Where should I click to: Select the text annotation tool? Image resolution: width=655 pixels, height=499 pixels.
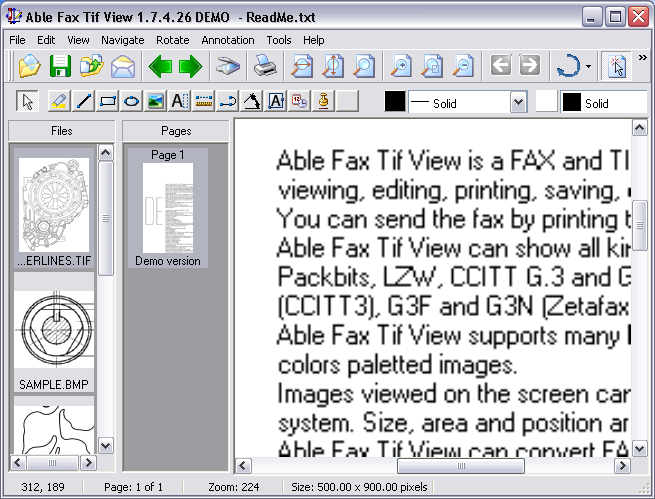pyautogui.click(x=180, y=101)
